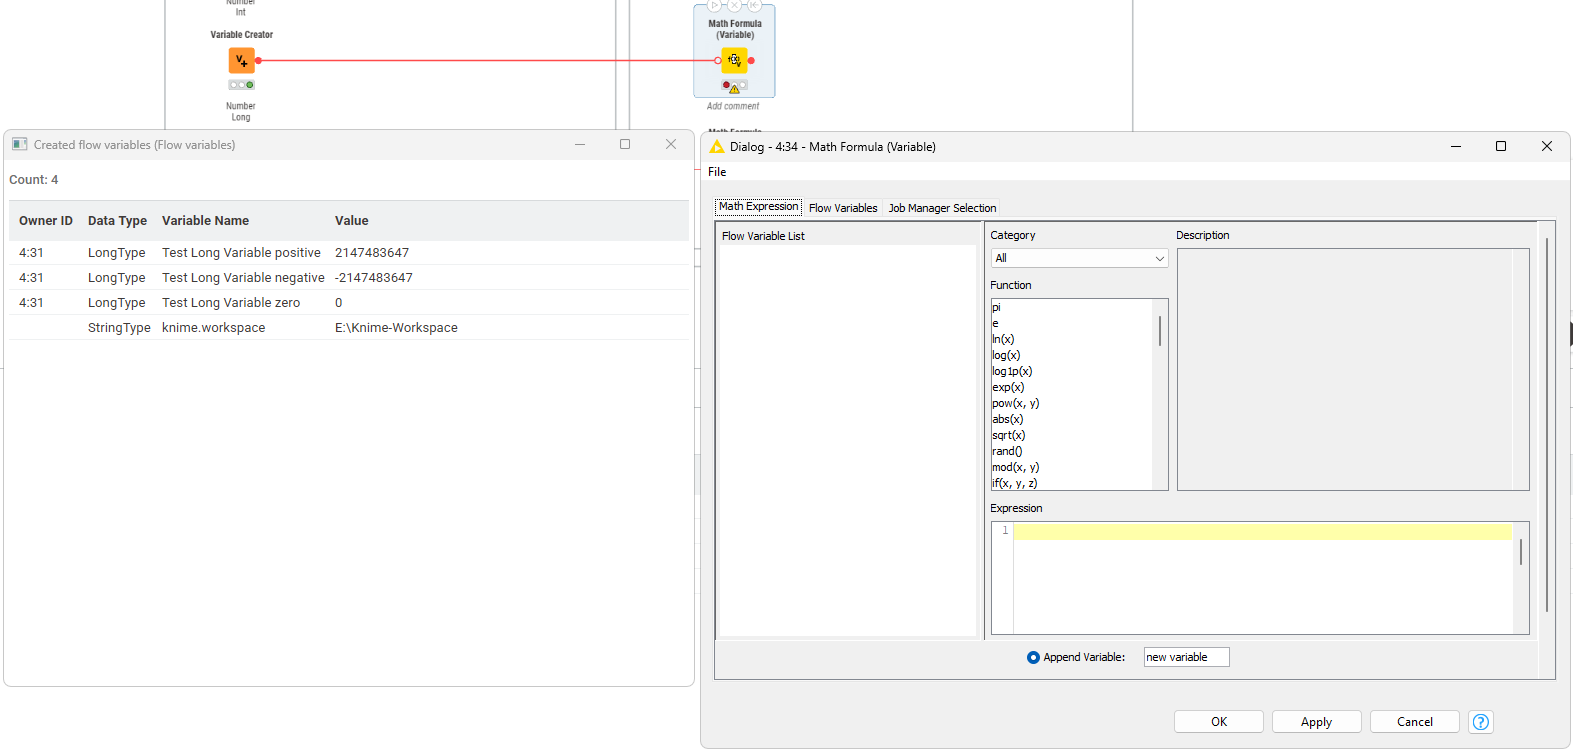Click the red output port of Variable Creator

pos(258,61)
